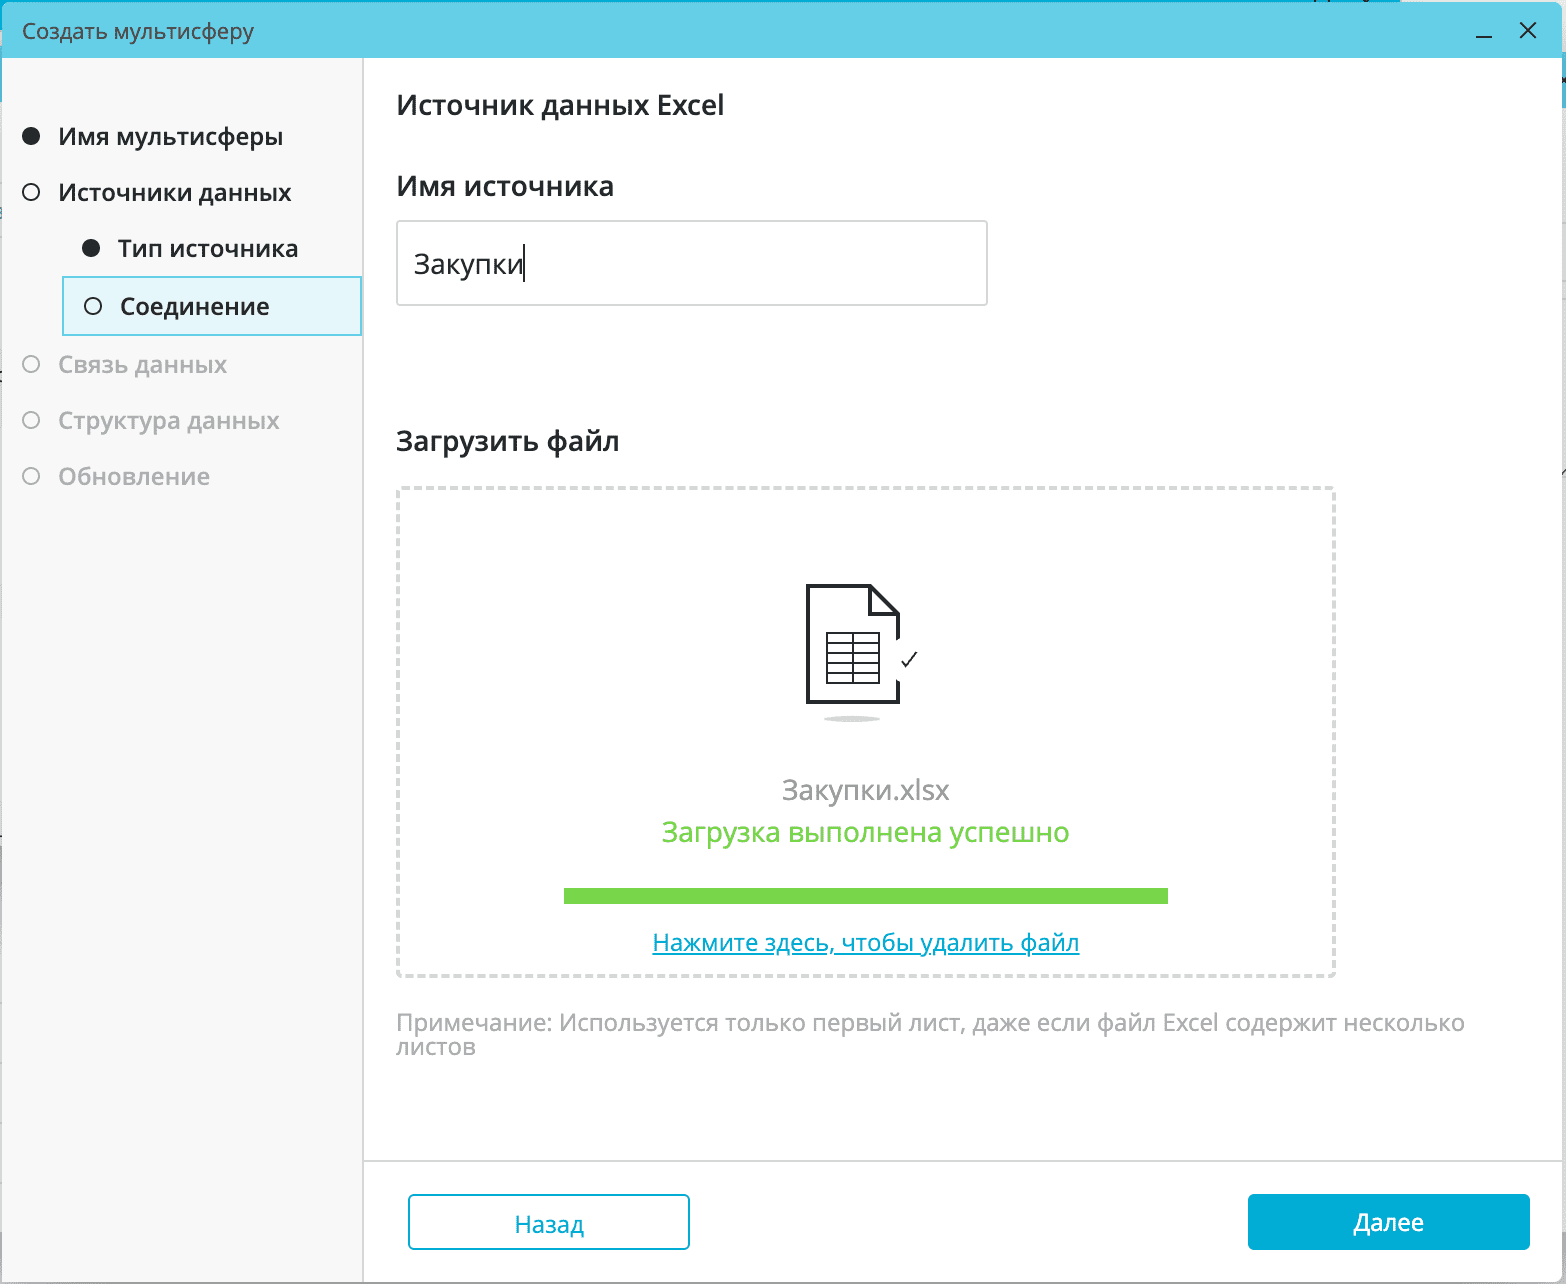
Task: Click the grey circle beside Обновление
Action: [x=31, y=476]
